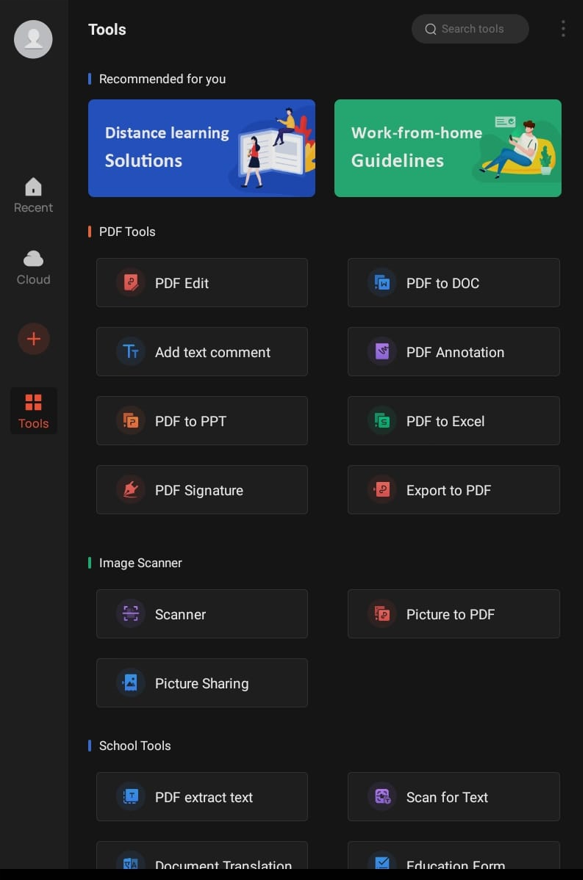Viewport: 583px width, 880px height.
Task: Click the Recommended for you heading
Action: tap(162, 79)
